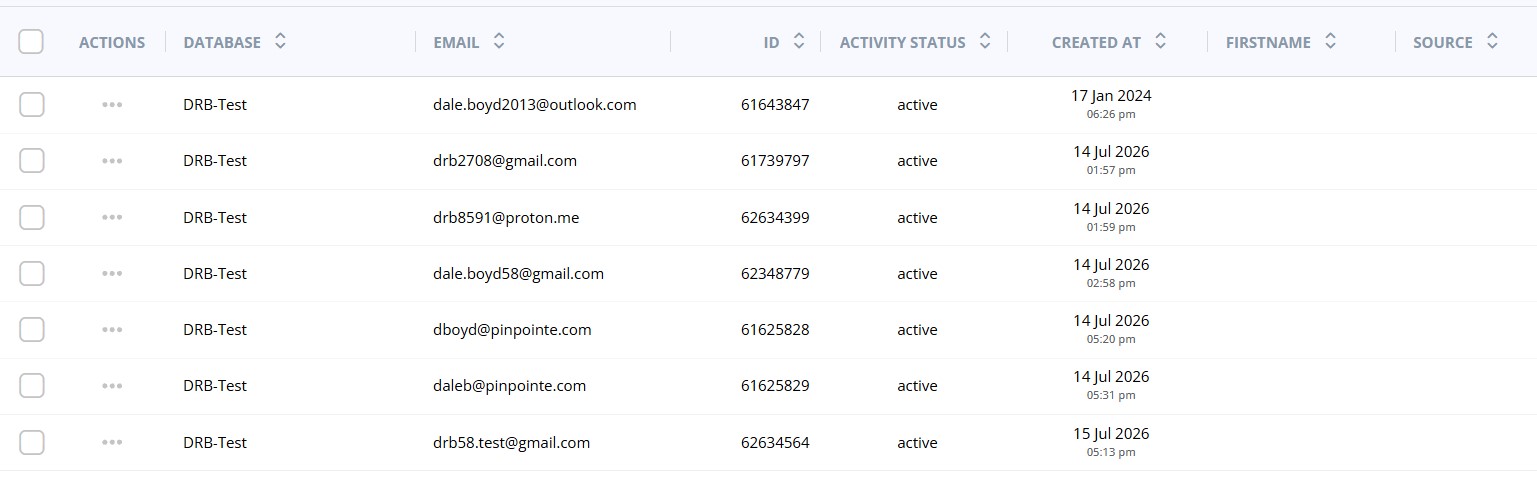Select email daleb@pinpointe.com
This screenshot has width=1537, height=490.
[x=509, y=386]
